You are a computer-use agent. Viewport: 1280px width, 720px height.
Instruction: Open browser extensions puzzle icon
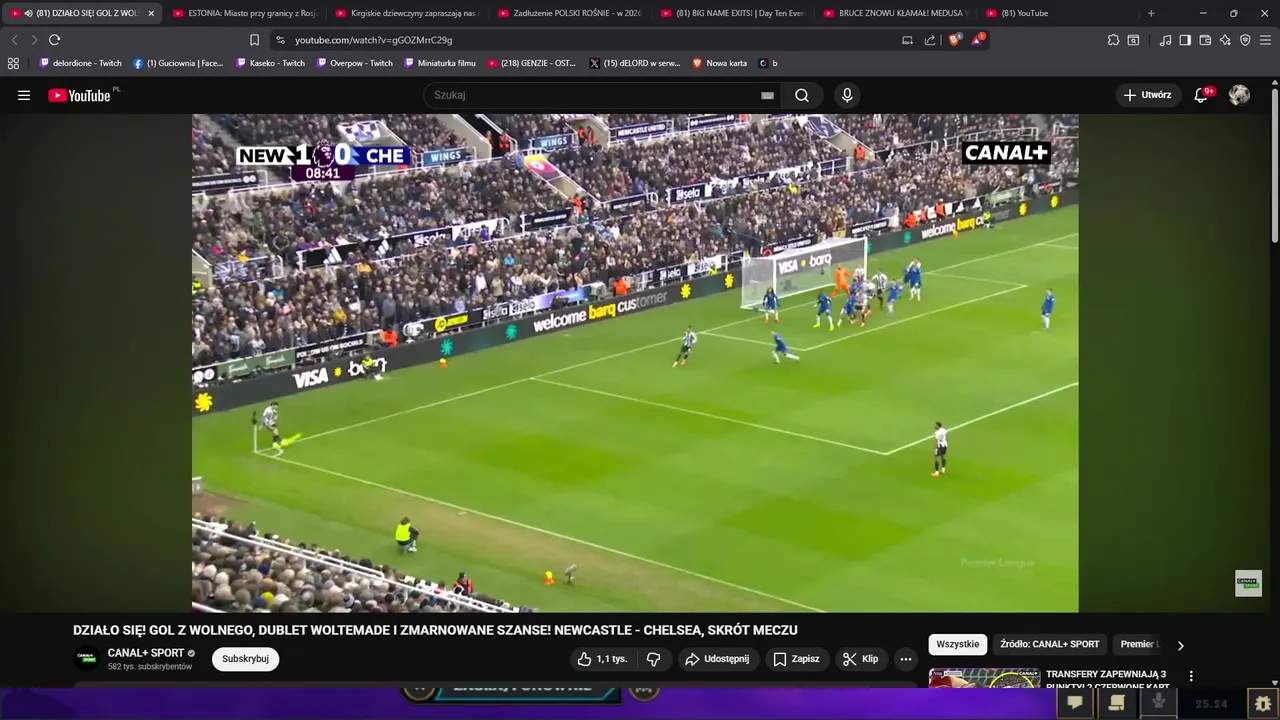pyautogui.click(x=1113, y=40)
